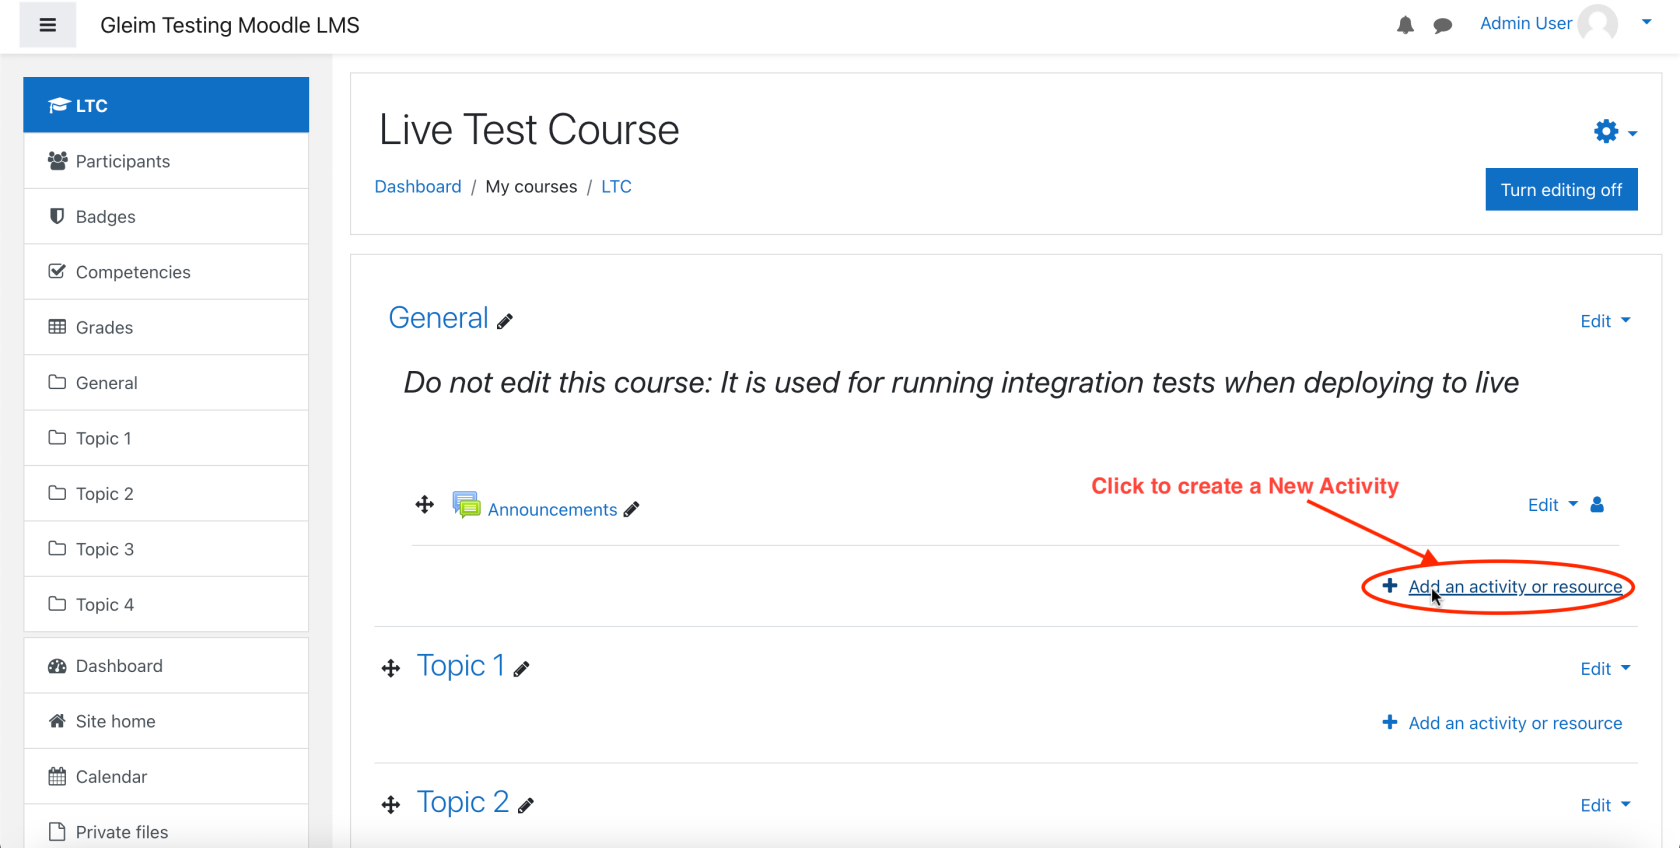This screenshot has height=848, width=1680.
Task: Select Participants in the sidebar
Action: (x=166, y=161)
